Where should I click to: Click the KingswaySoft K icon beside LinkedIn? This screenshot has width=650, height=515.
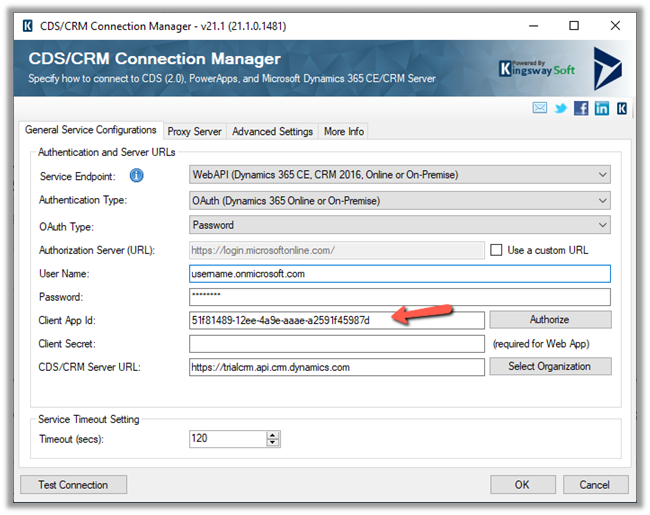click(621, 109)
